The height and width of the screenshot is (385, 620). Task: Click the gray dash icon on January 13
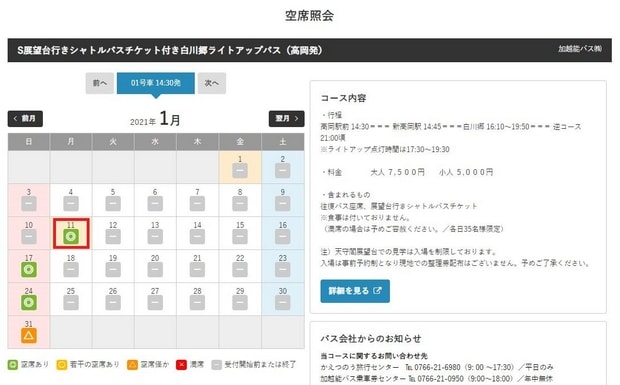(155, 236)
